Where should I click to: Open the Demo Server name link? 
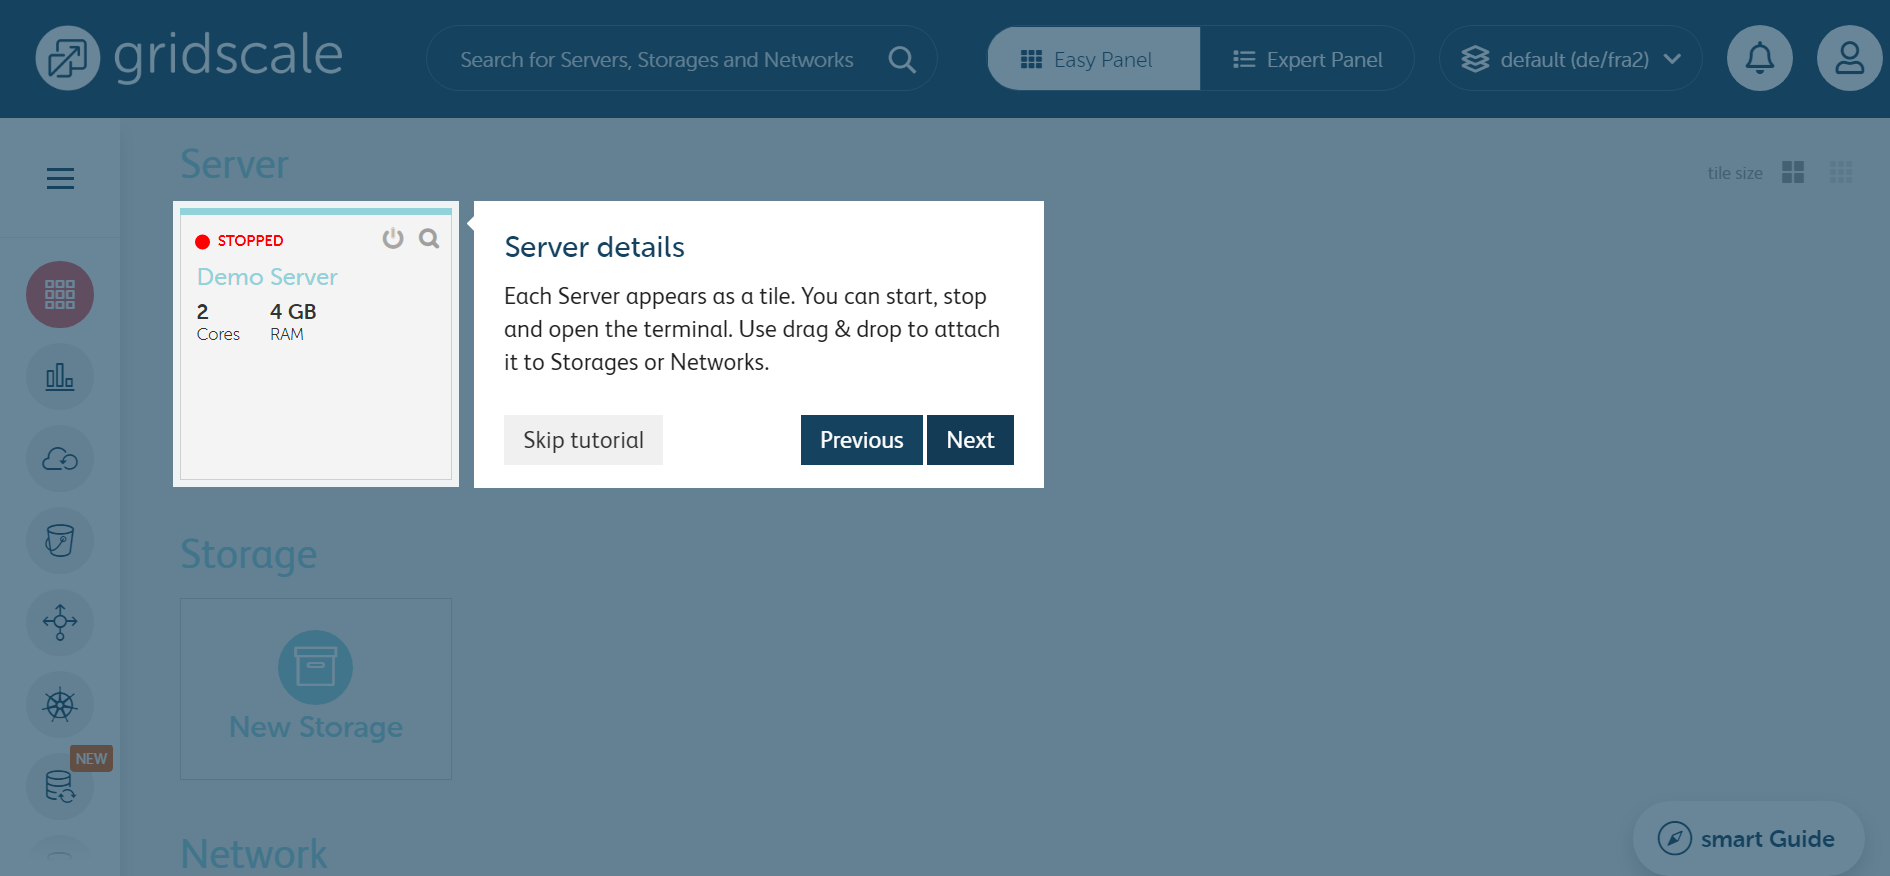[267, 277]
